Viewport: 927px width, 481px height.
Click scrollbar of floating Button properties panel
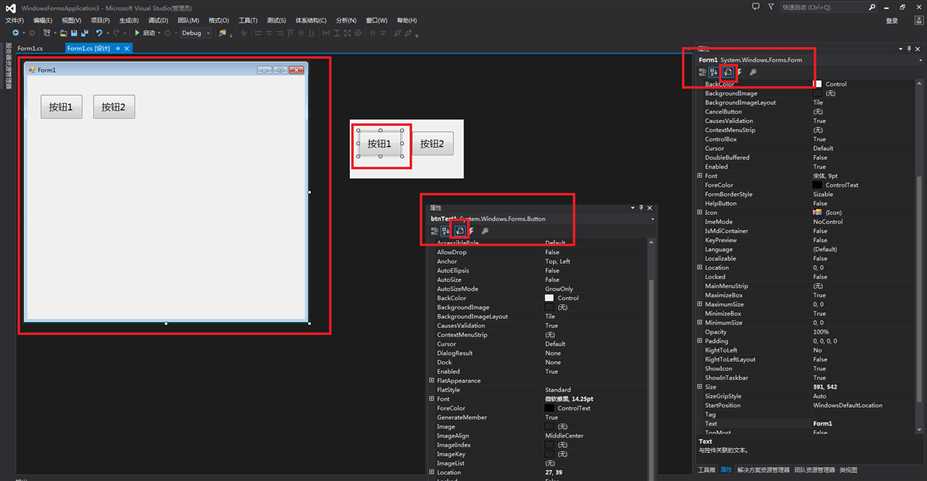[x=652, y=378]
